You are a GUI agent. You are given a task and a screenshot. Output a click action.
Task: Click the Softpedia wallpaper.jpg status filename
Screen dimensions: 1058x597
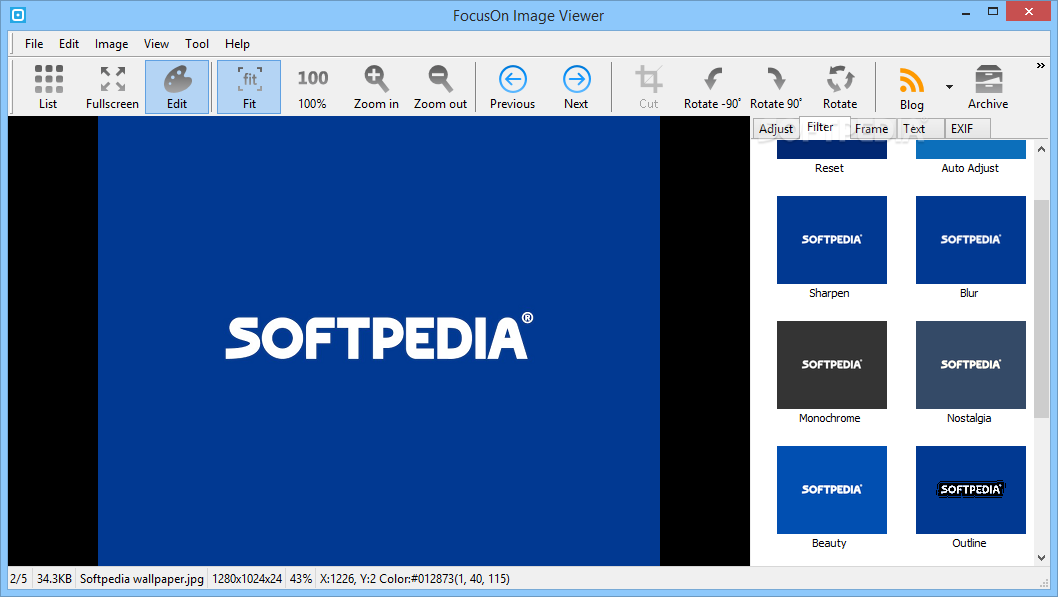pos(142,579)
